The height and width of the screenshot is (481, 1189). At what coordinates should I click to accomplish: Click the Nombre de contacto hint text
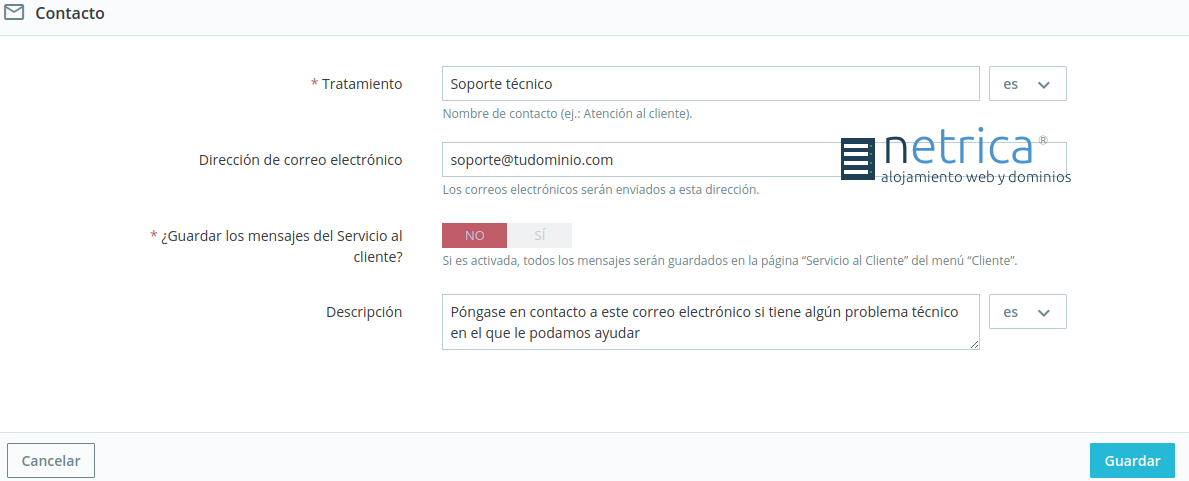coord(568,114)
